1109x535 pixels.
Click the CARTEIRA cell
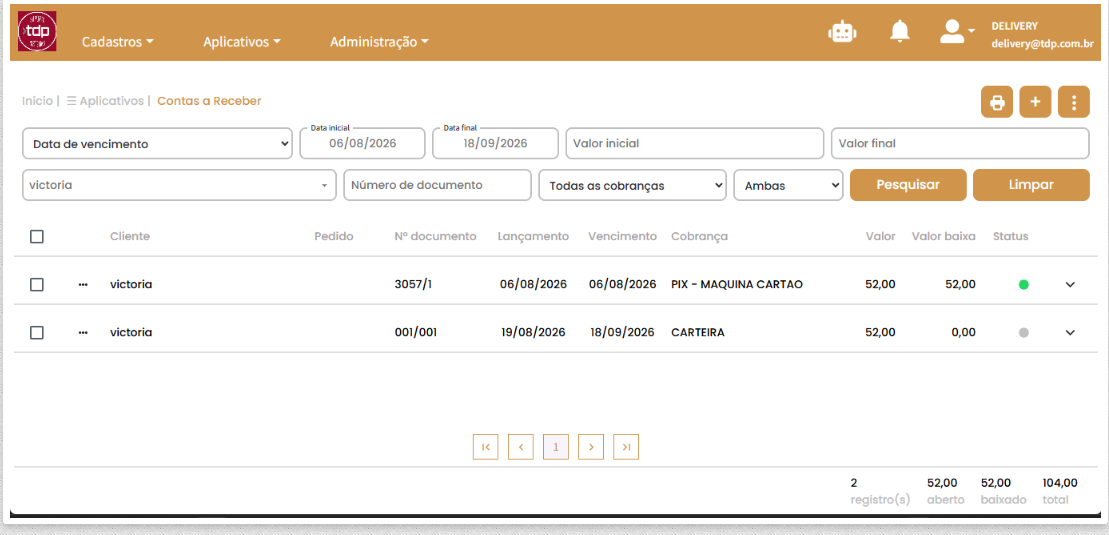coord(698,333)
